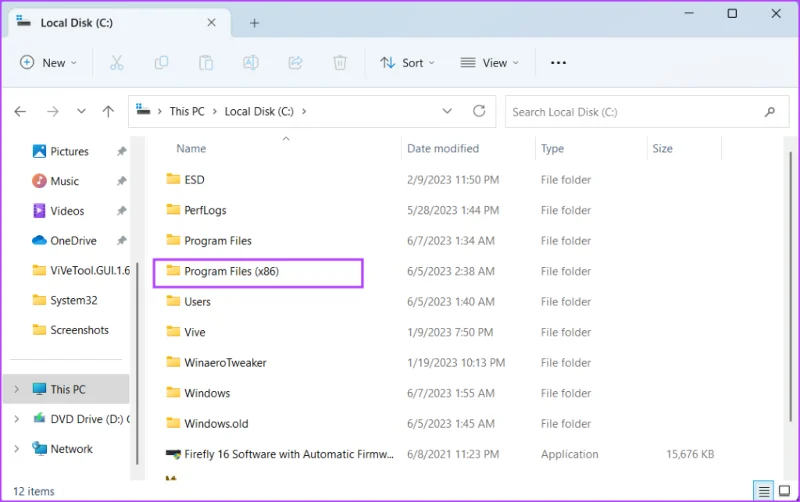Click the pin icon beside Music

click(121, 181)
